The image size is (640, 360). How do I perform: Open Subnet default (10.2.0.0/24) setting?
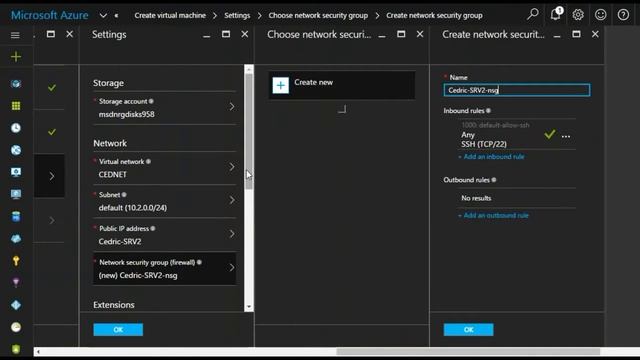(165, 202)
